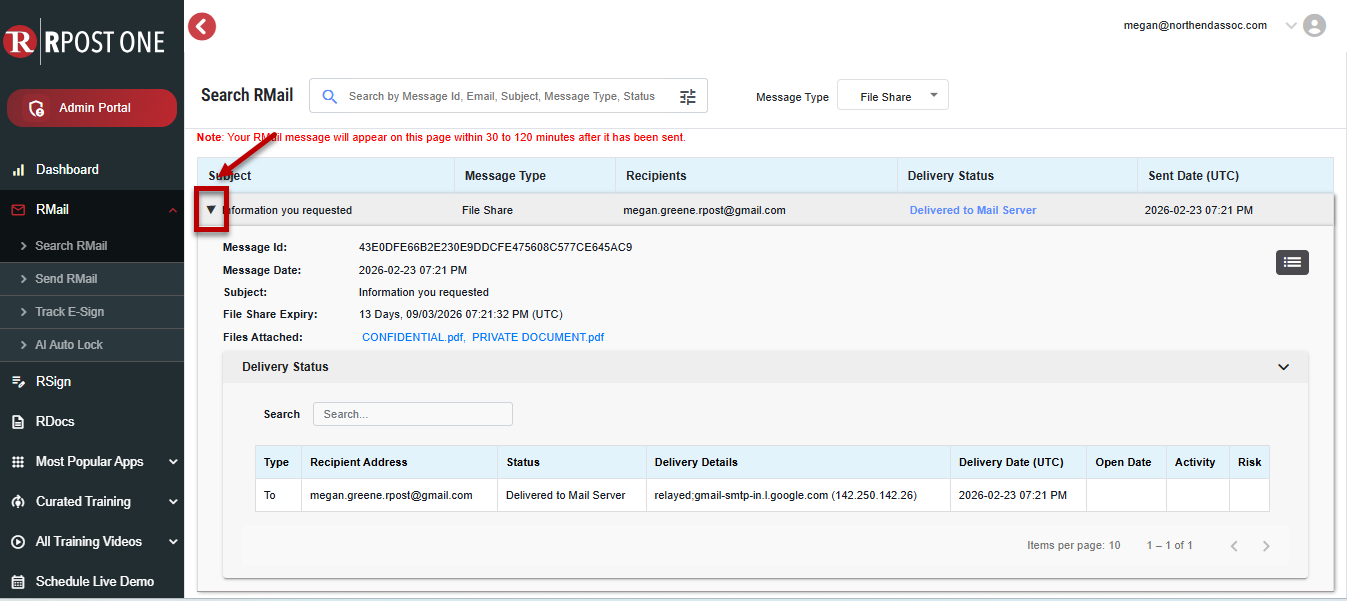Expand the account dropdown arrow
Viewport: 1347px width, 601px height.
click(x=1290, y=26)
